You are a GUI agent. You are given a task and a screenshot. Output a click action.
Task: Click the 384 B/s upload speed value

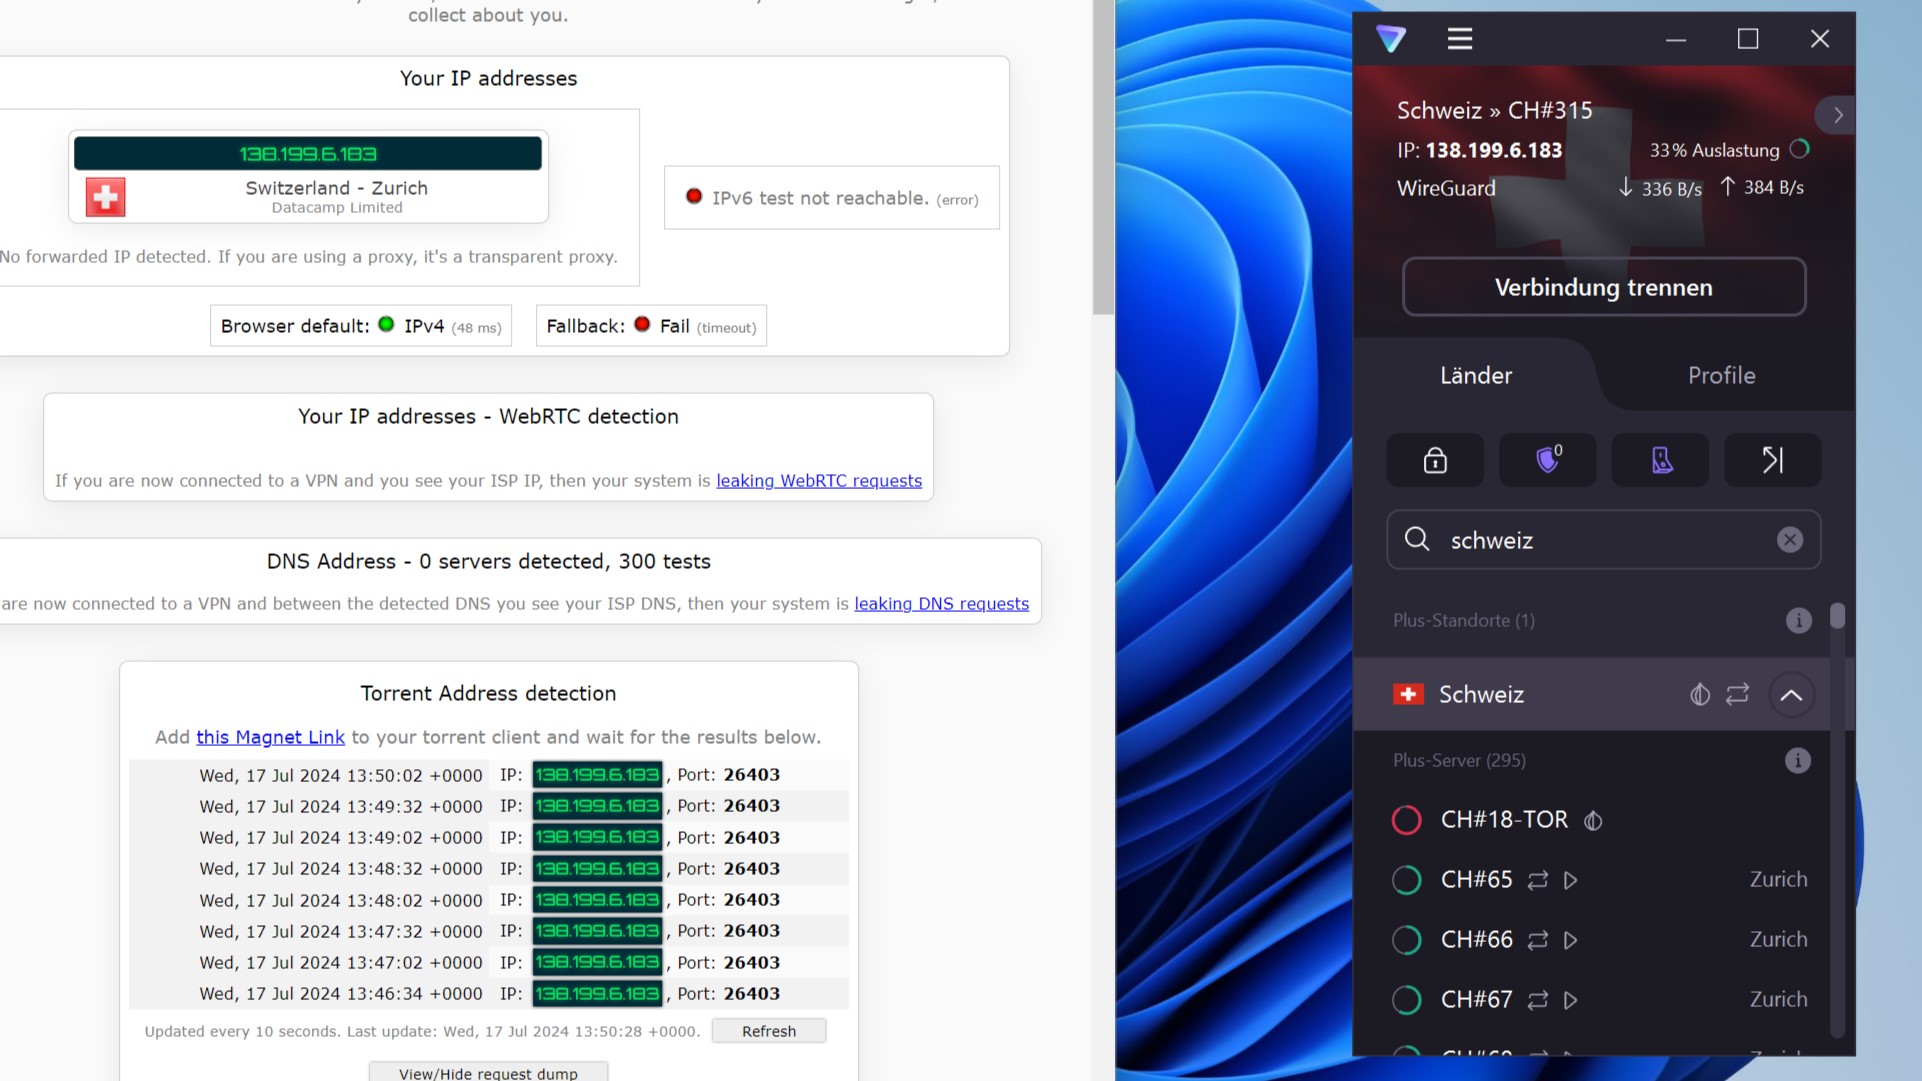[x=1774, y=187]
